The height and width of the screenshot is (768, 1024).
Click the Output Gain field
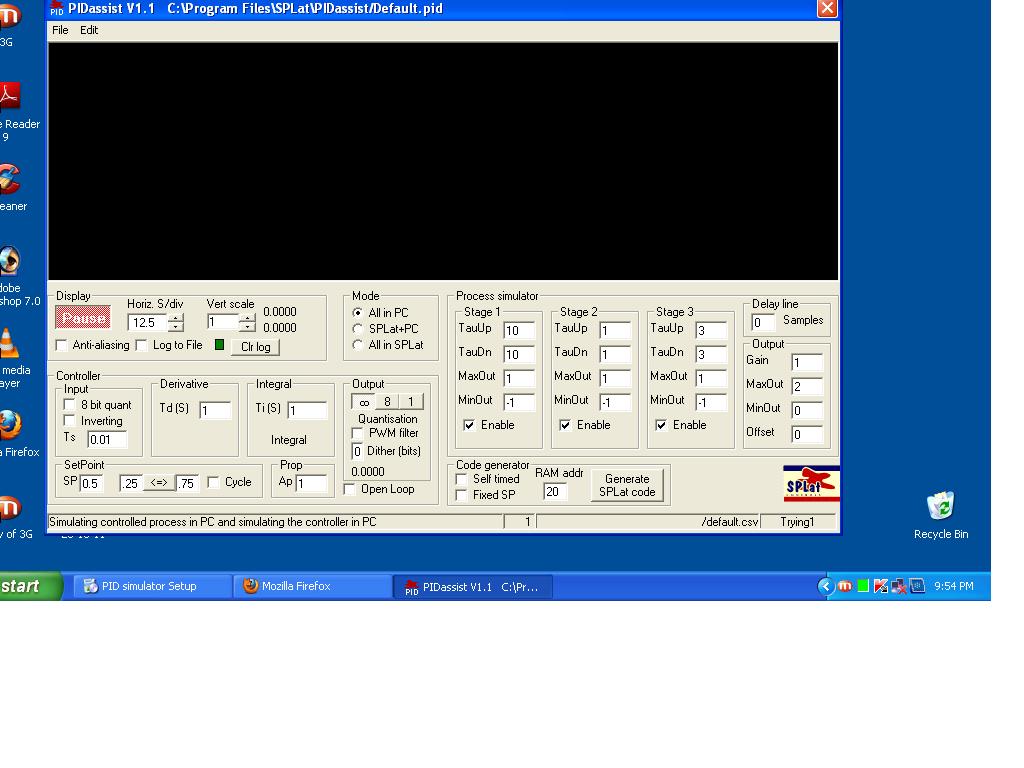(807, 362)
